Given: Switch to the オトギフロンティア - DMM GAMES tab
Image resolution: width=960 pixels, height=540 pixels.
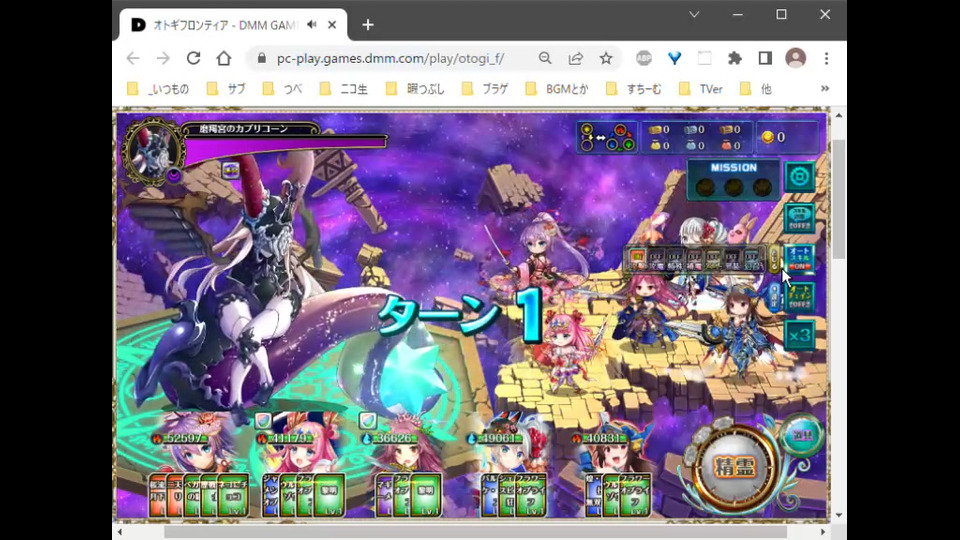Looking at the screenshot, I should coord(233,24).
